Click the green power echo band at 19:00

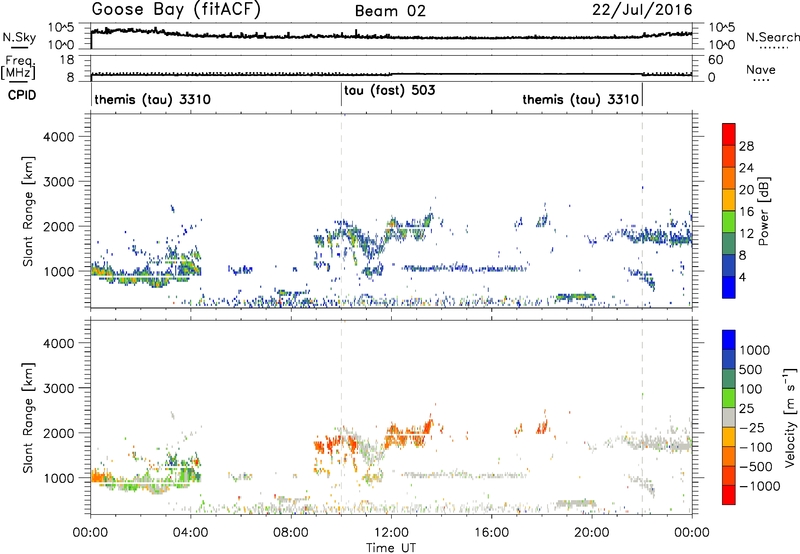(576, 296)
